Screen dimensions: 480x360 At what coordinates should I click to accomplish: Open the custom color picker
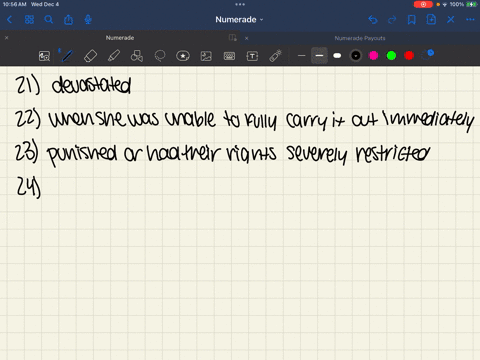click(427, 55)
